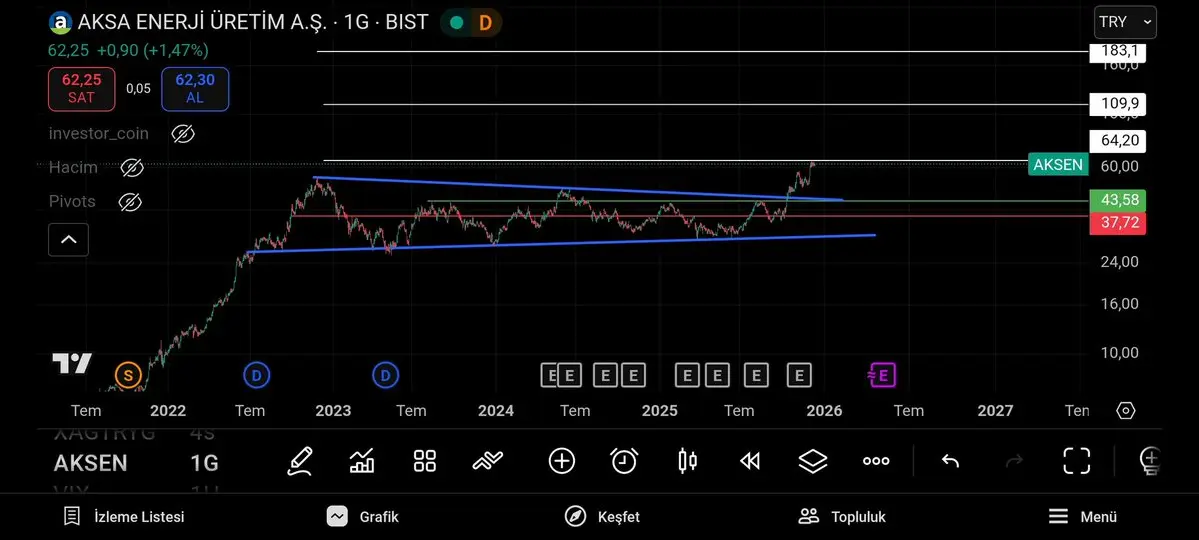The image size is (1199, 540).
Task: Start bar replay with the rewind icon
Action: [750, 461]
